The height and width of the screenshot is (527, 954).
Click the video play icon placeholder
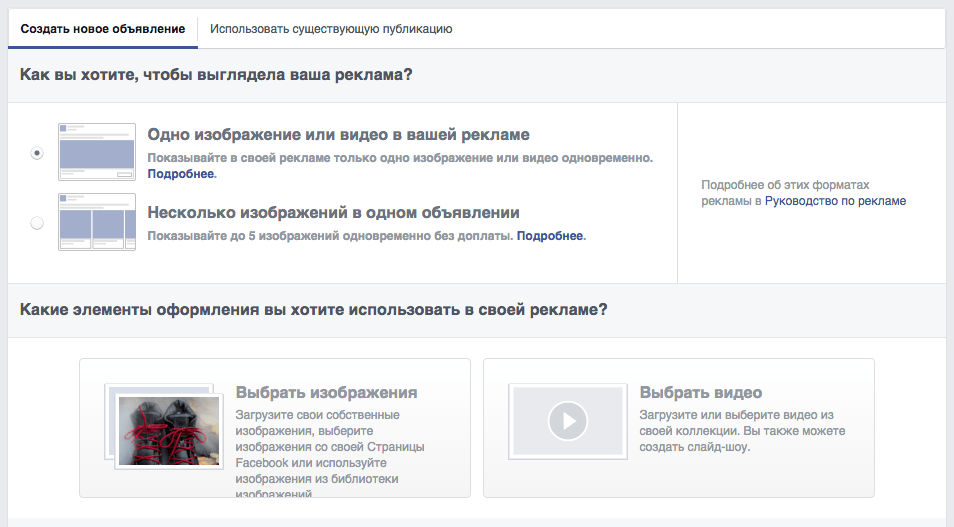[x=568, y=421]
